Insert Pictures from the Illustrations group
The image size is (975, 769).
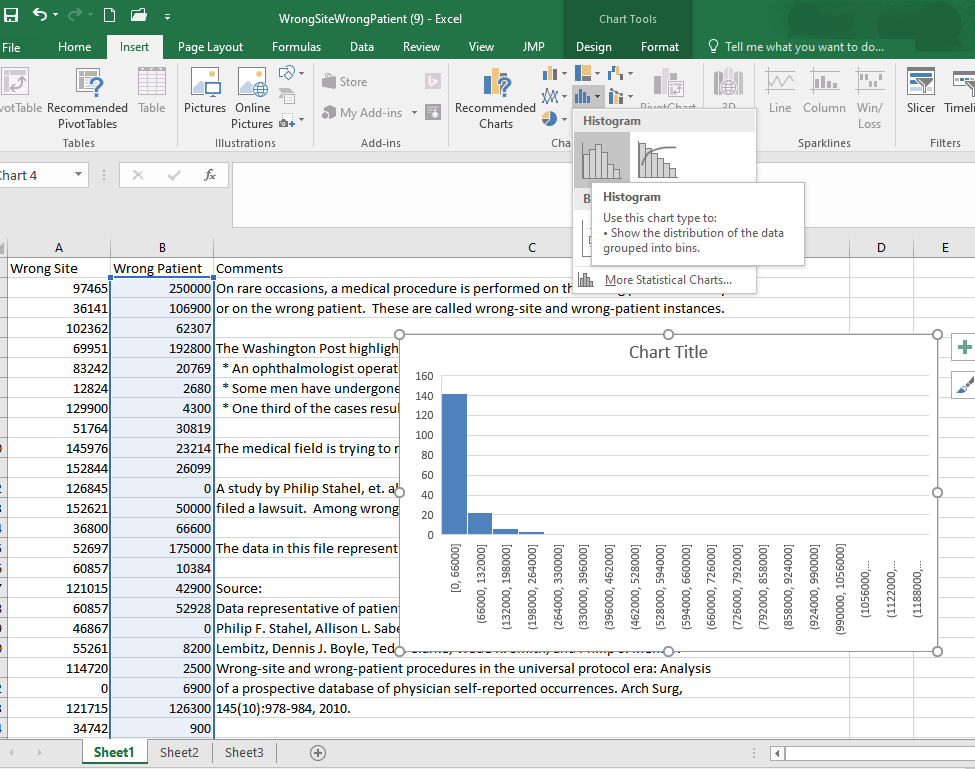pyautogui.click(x=205, y=92)
